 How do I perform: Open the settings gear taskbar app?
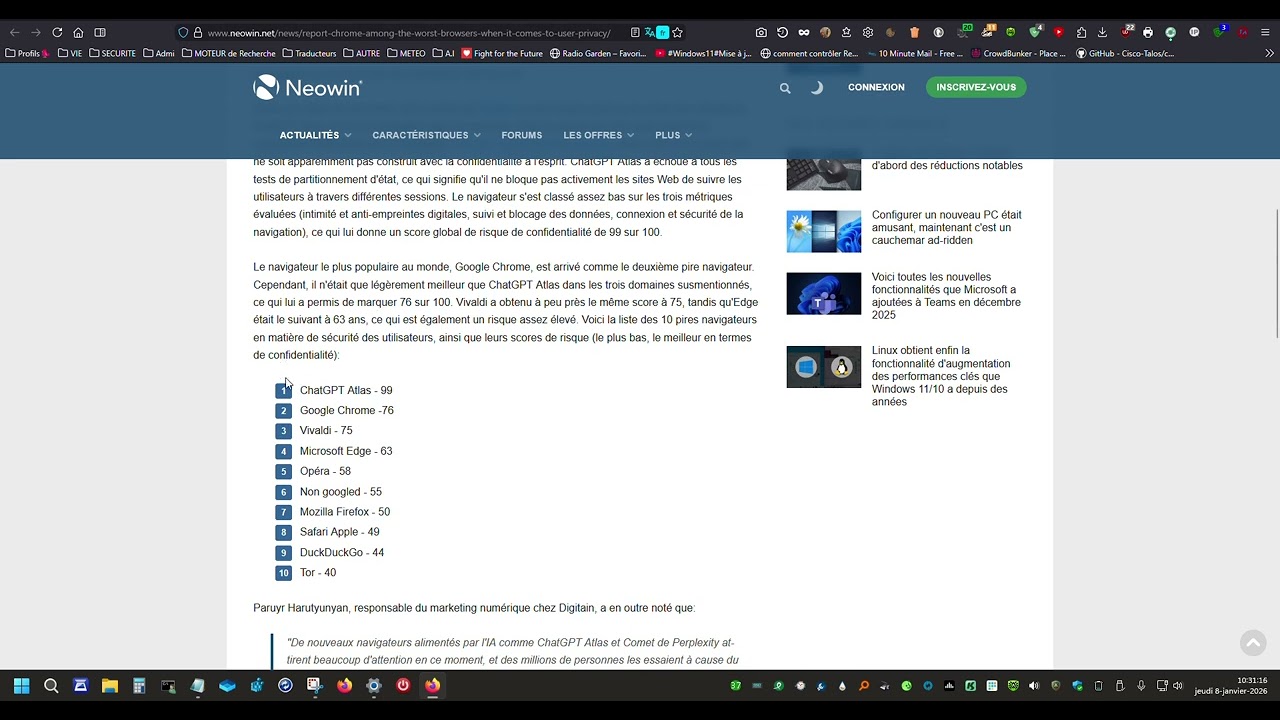pos(374,686)
